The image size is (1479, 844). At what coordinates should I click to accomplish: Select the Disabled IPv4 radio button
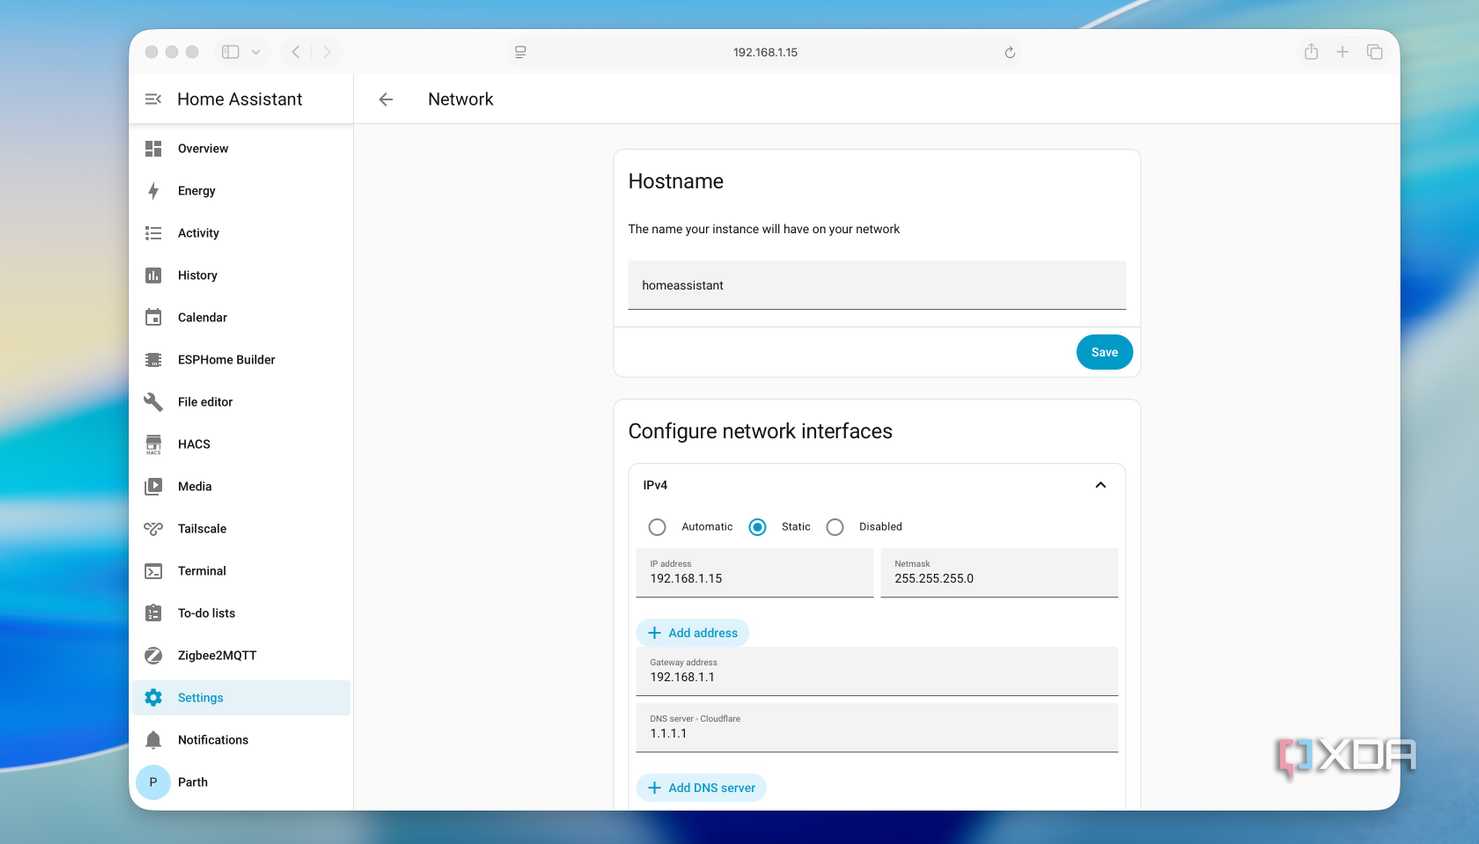[835, 527]
